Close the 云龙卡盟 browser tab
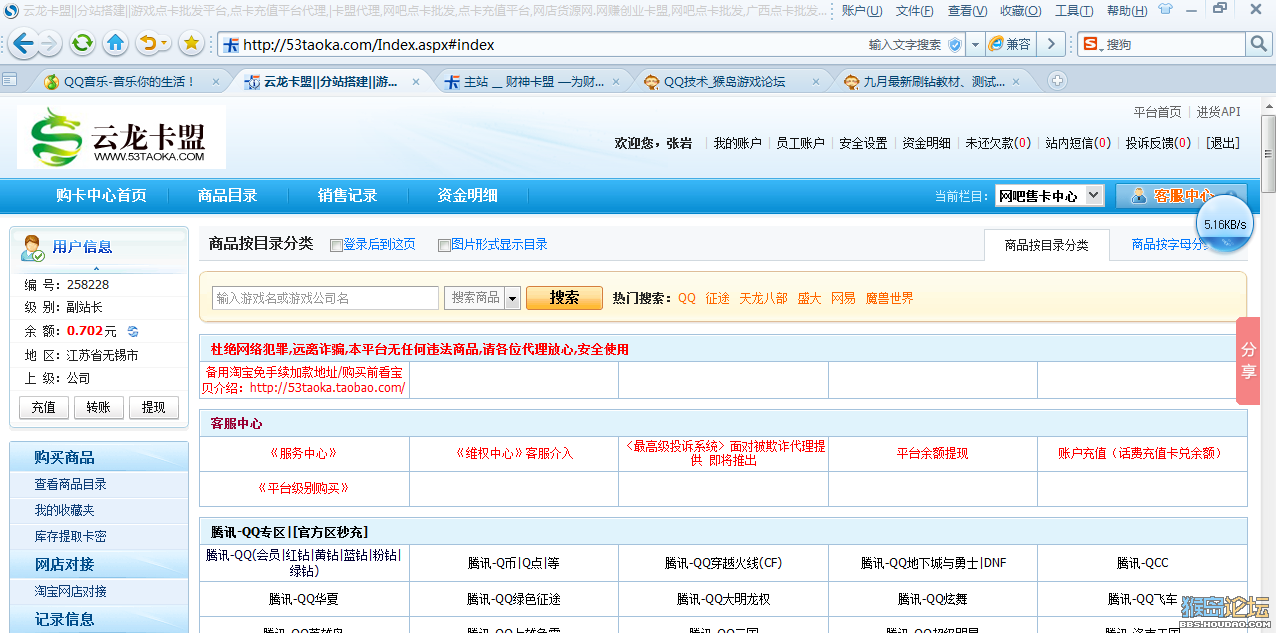Screen dimensions: 1276x633 tap(417, 82)
